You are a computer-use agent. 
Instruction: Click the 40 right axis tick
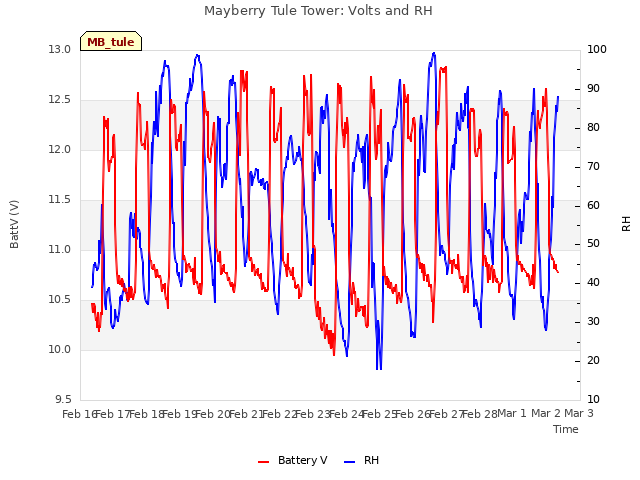click(x=593, y=282)
